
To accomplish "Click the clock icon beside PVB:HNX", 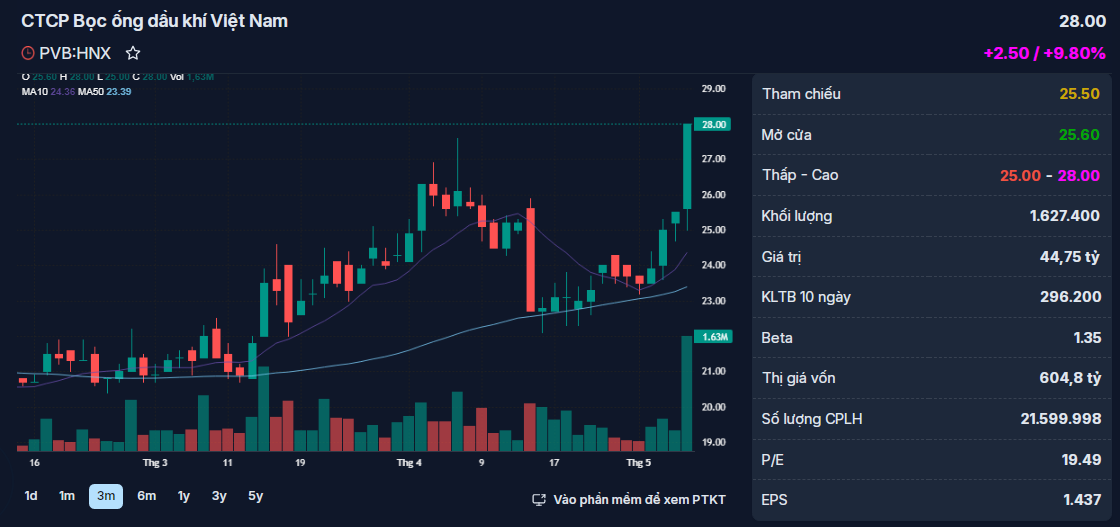I will 28,53.
